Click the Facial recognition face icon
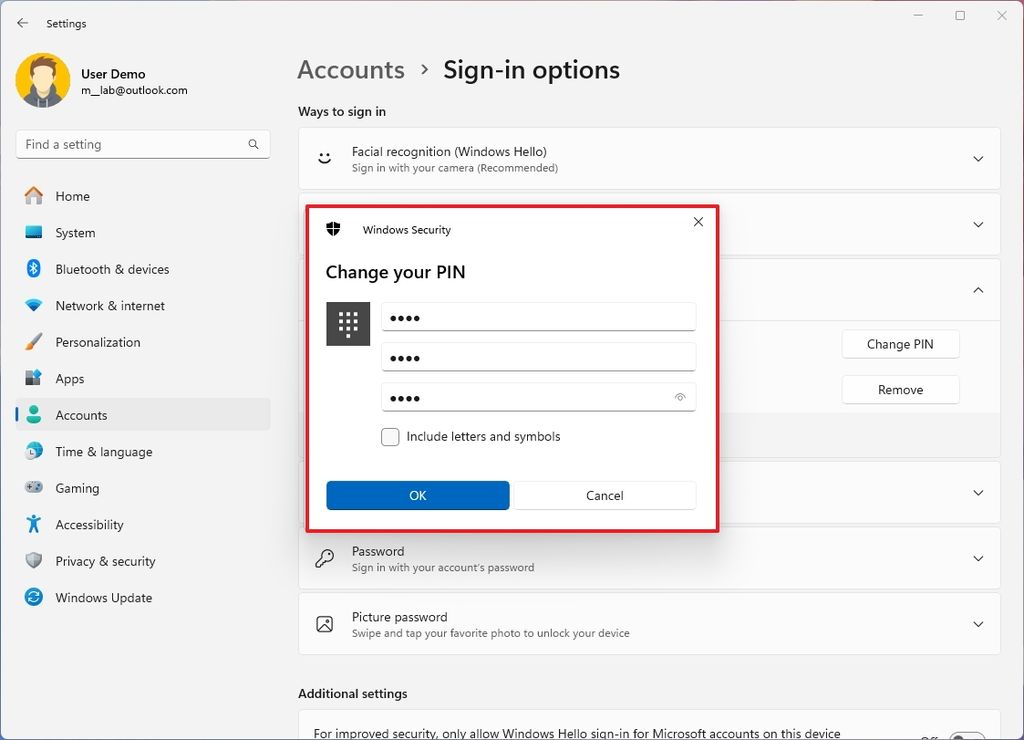1024x740 pixels. coord(323,158)
